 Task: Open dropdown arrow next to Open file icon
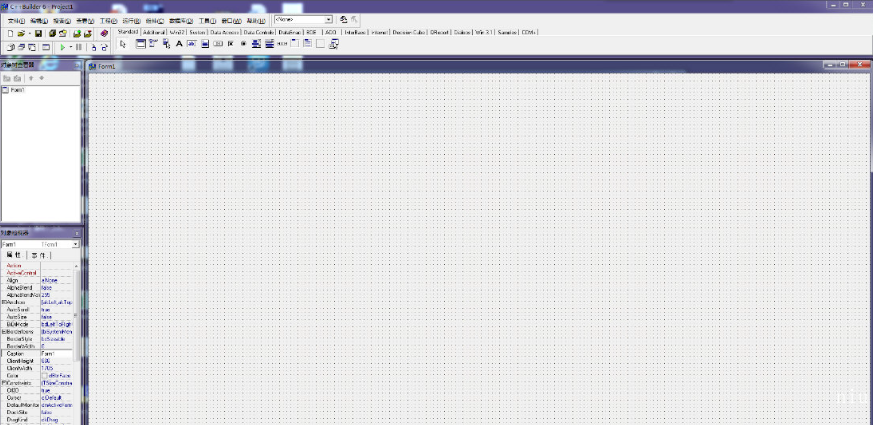click(29, 33)
